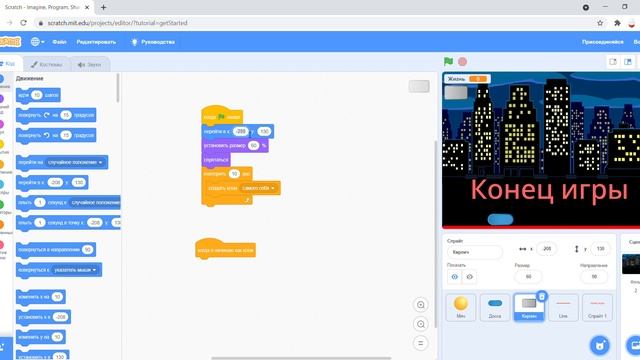The width and height of the screenshot is (640, 360).
Task: Click the lightbulb icon beside Руководства
Action: (134, 42)
